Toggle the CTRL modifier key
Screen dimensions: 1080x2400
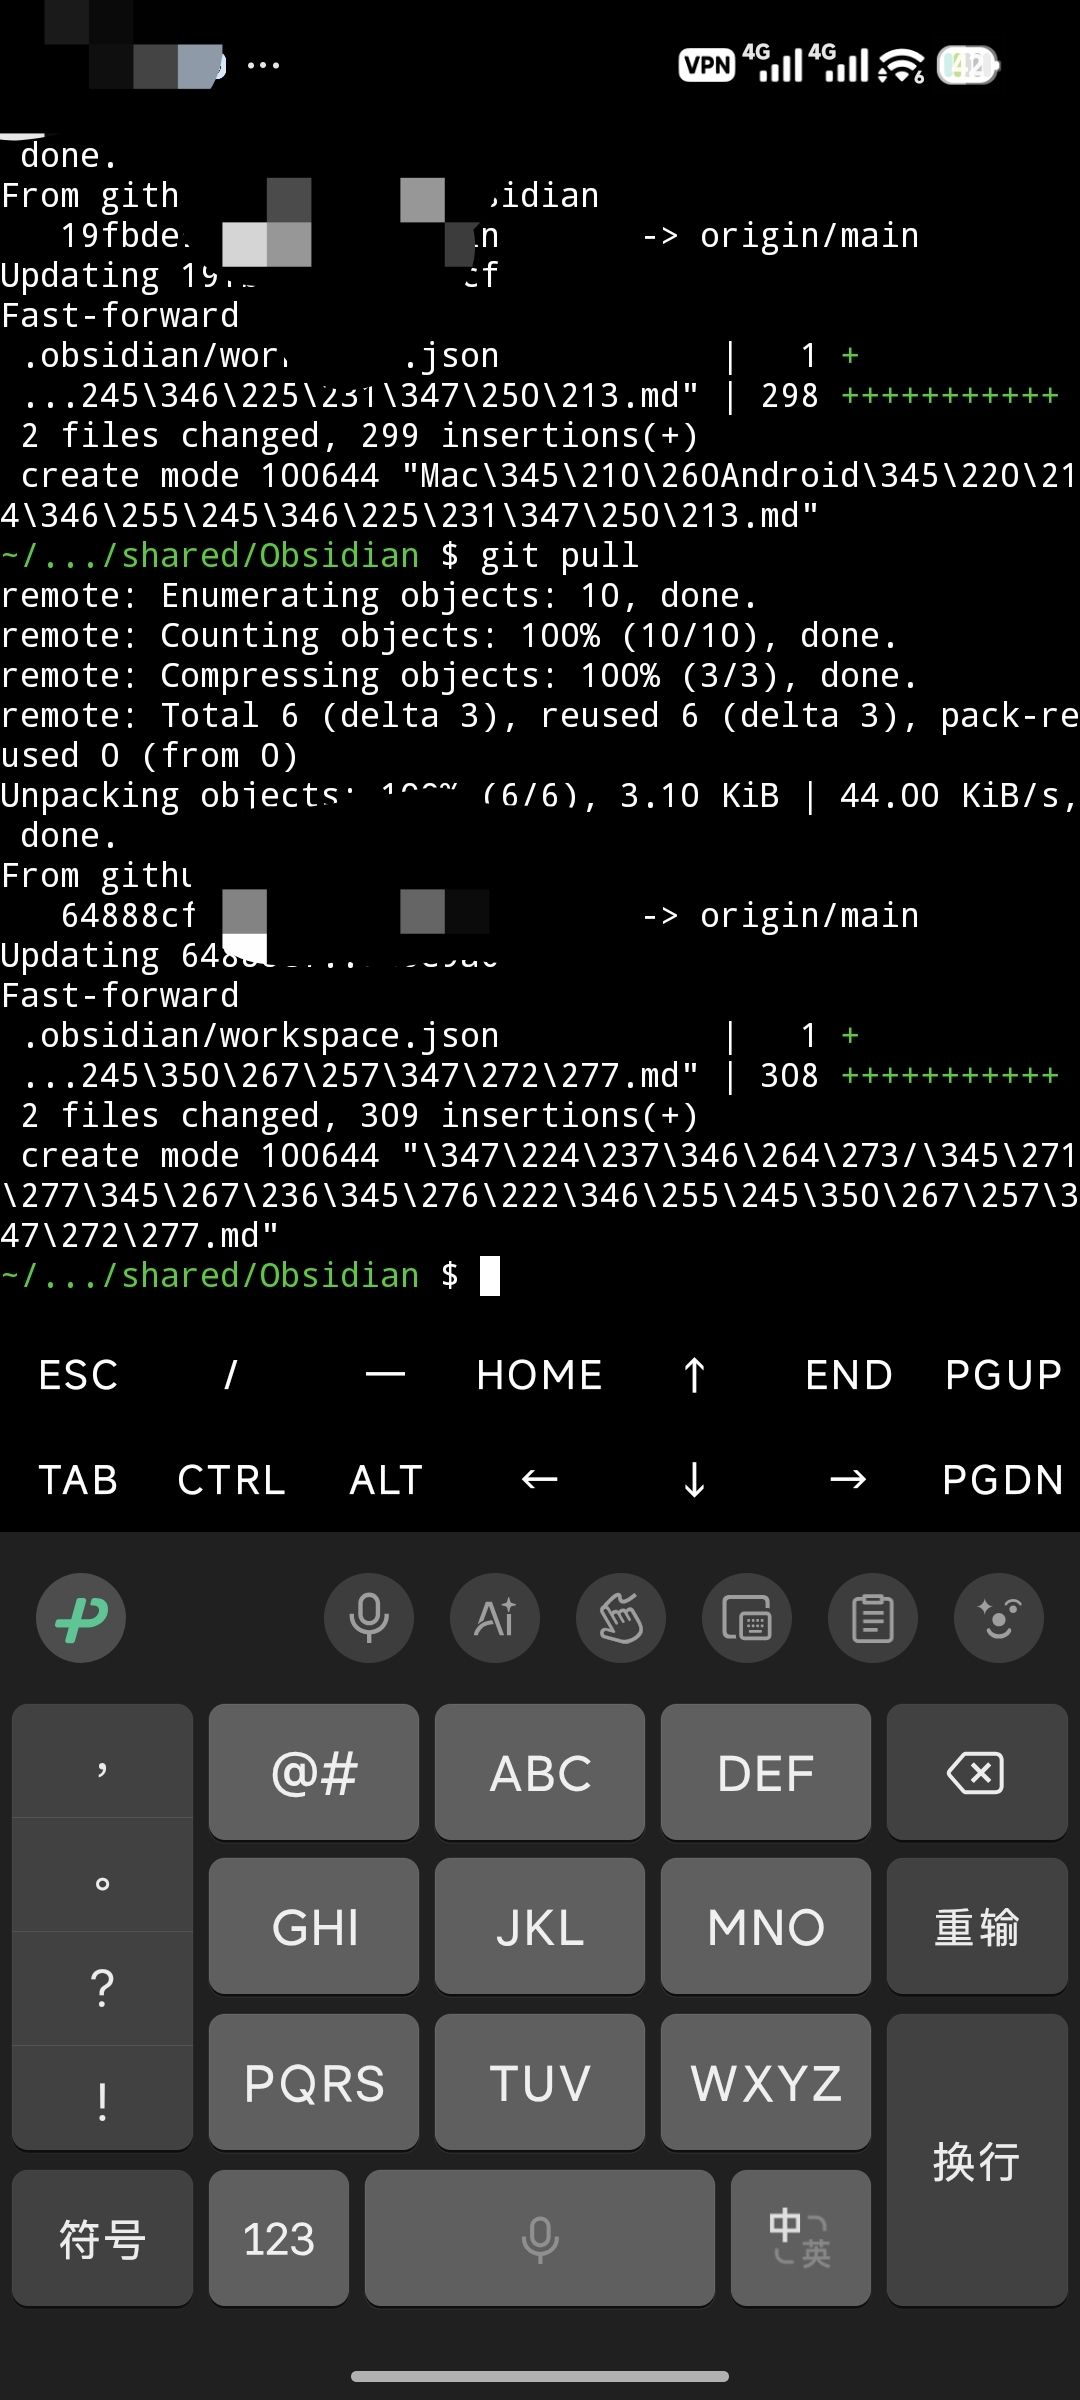tap(231, 1480)
